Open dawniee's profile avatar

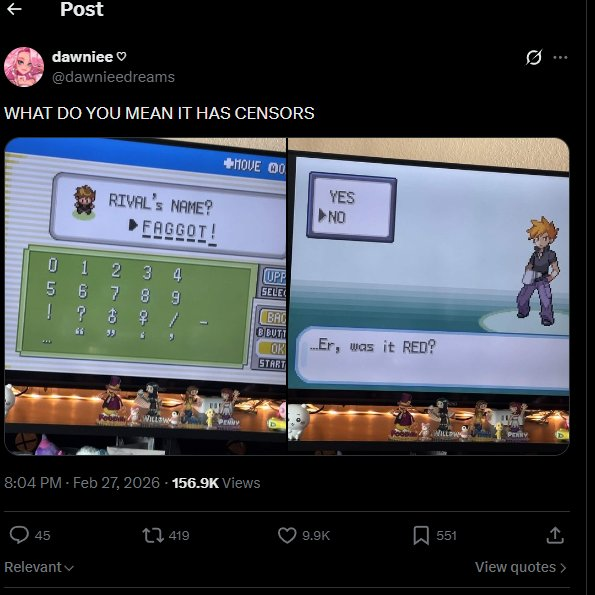click(x=24, y=67)
